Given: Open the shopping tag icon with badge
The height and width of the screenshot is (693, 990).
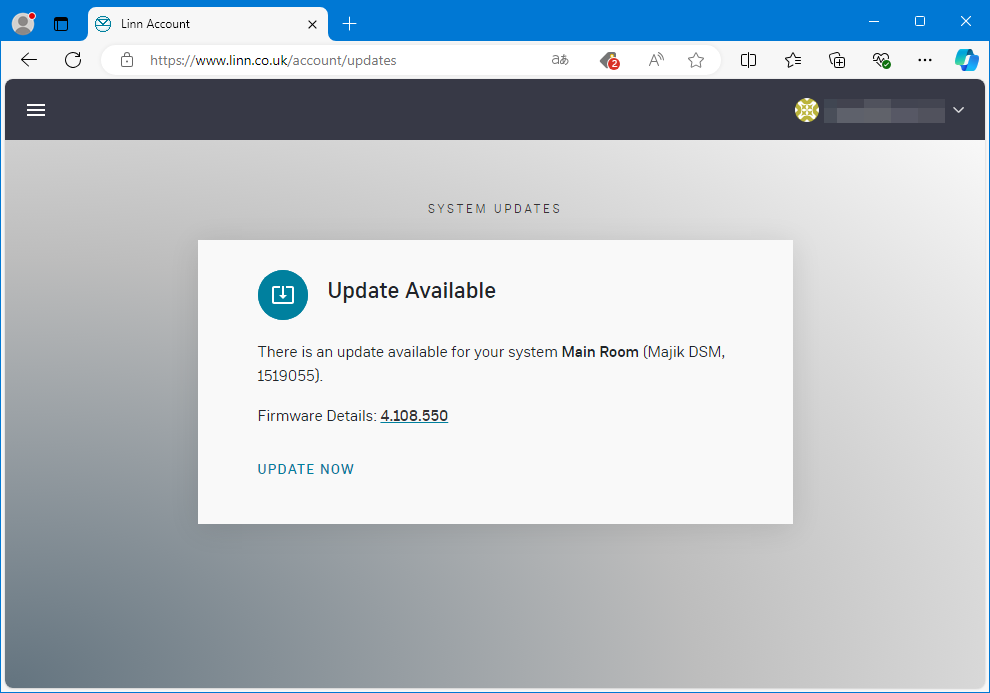Looking at the screenshot, I should [x=609, y=60].
